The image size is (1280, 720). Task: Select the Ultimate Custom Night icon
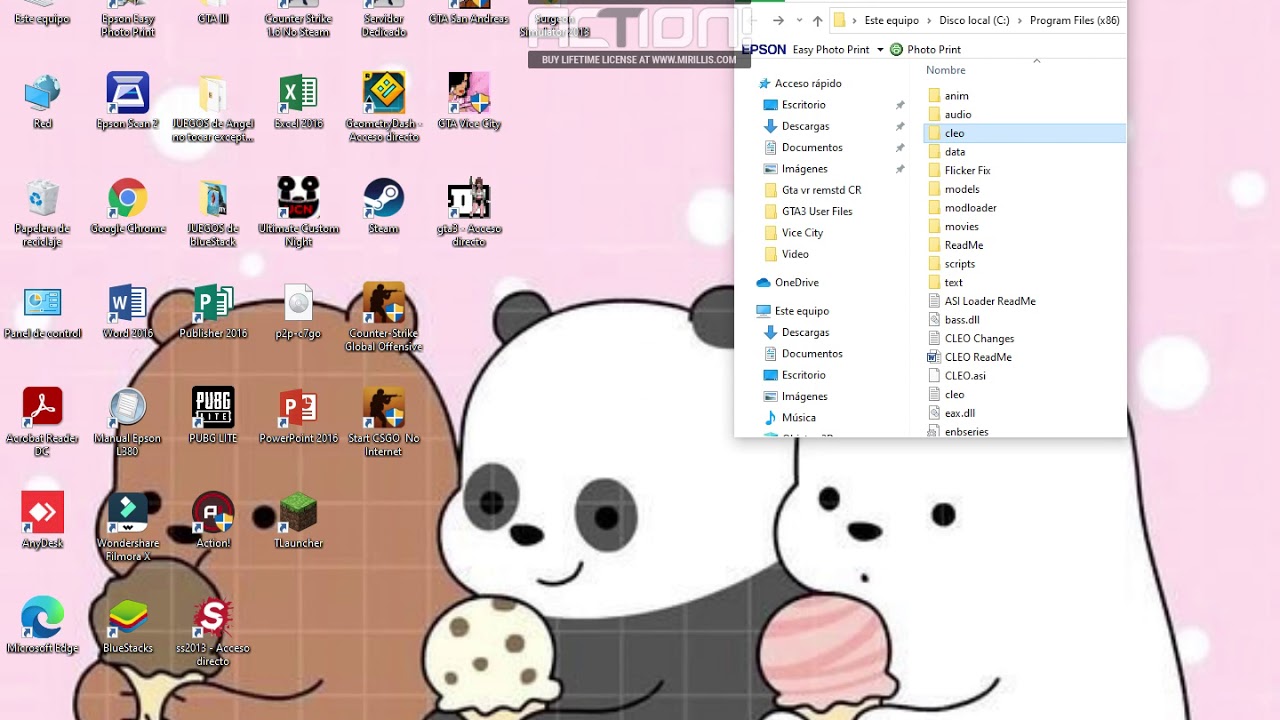[x=298, y=213]
